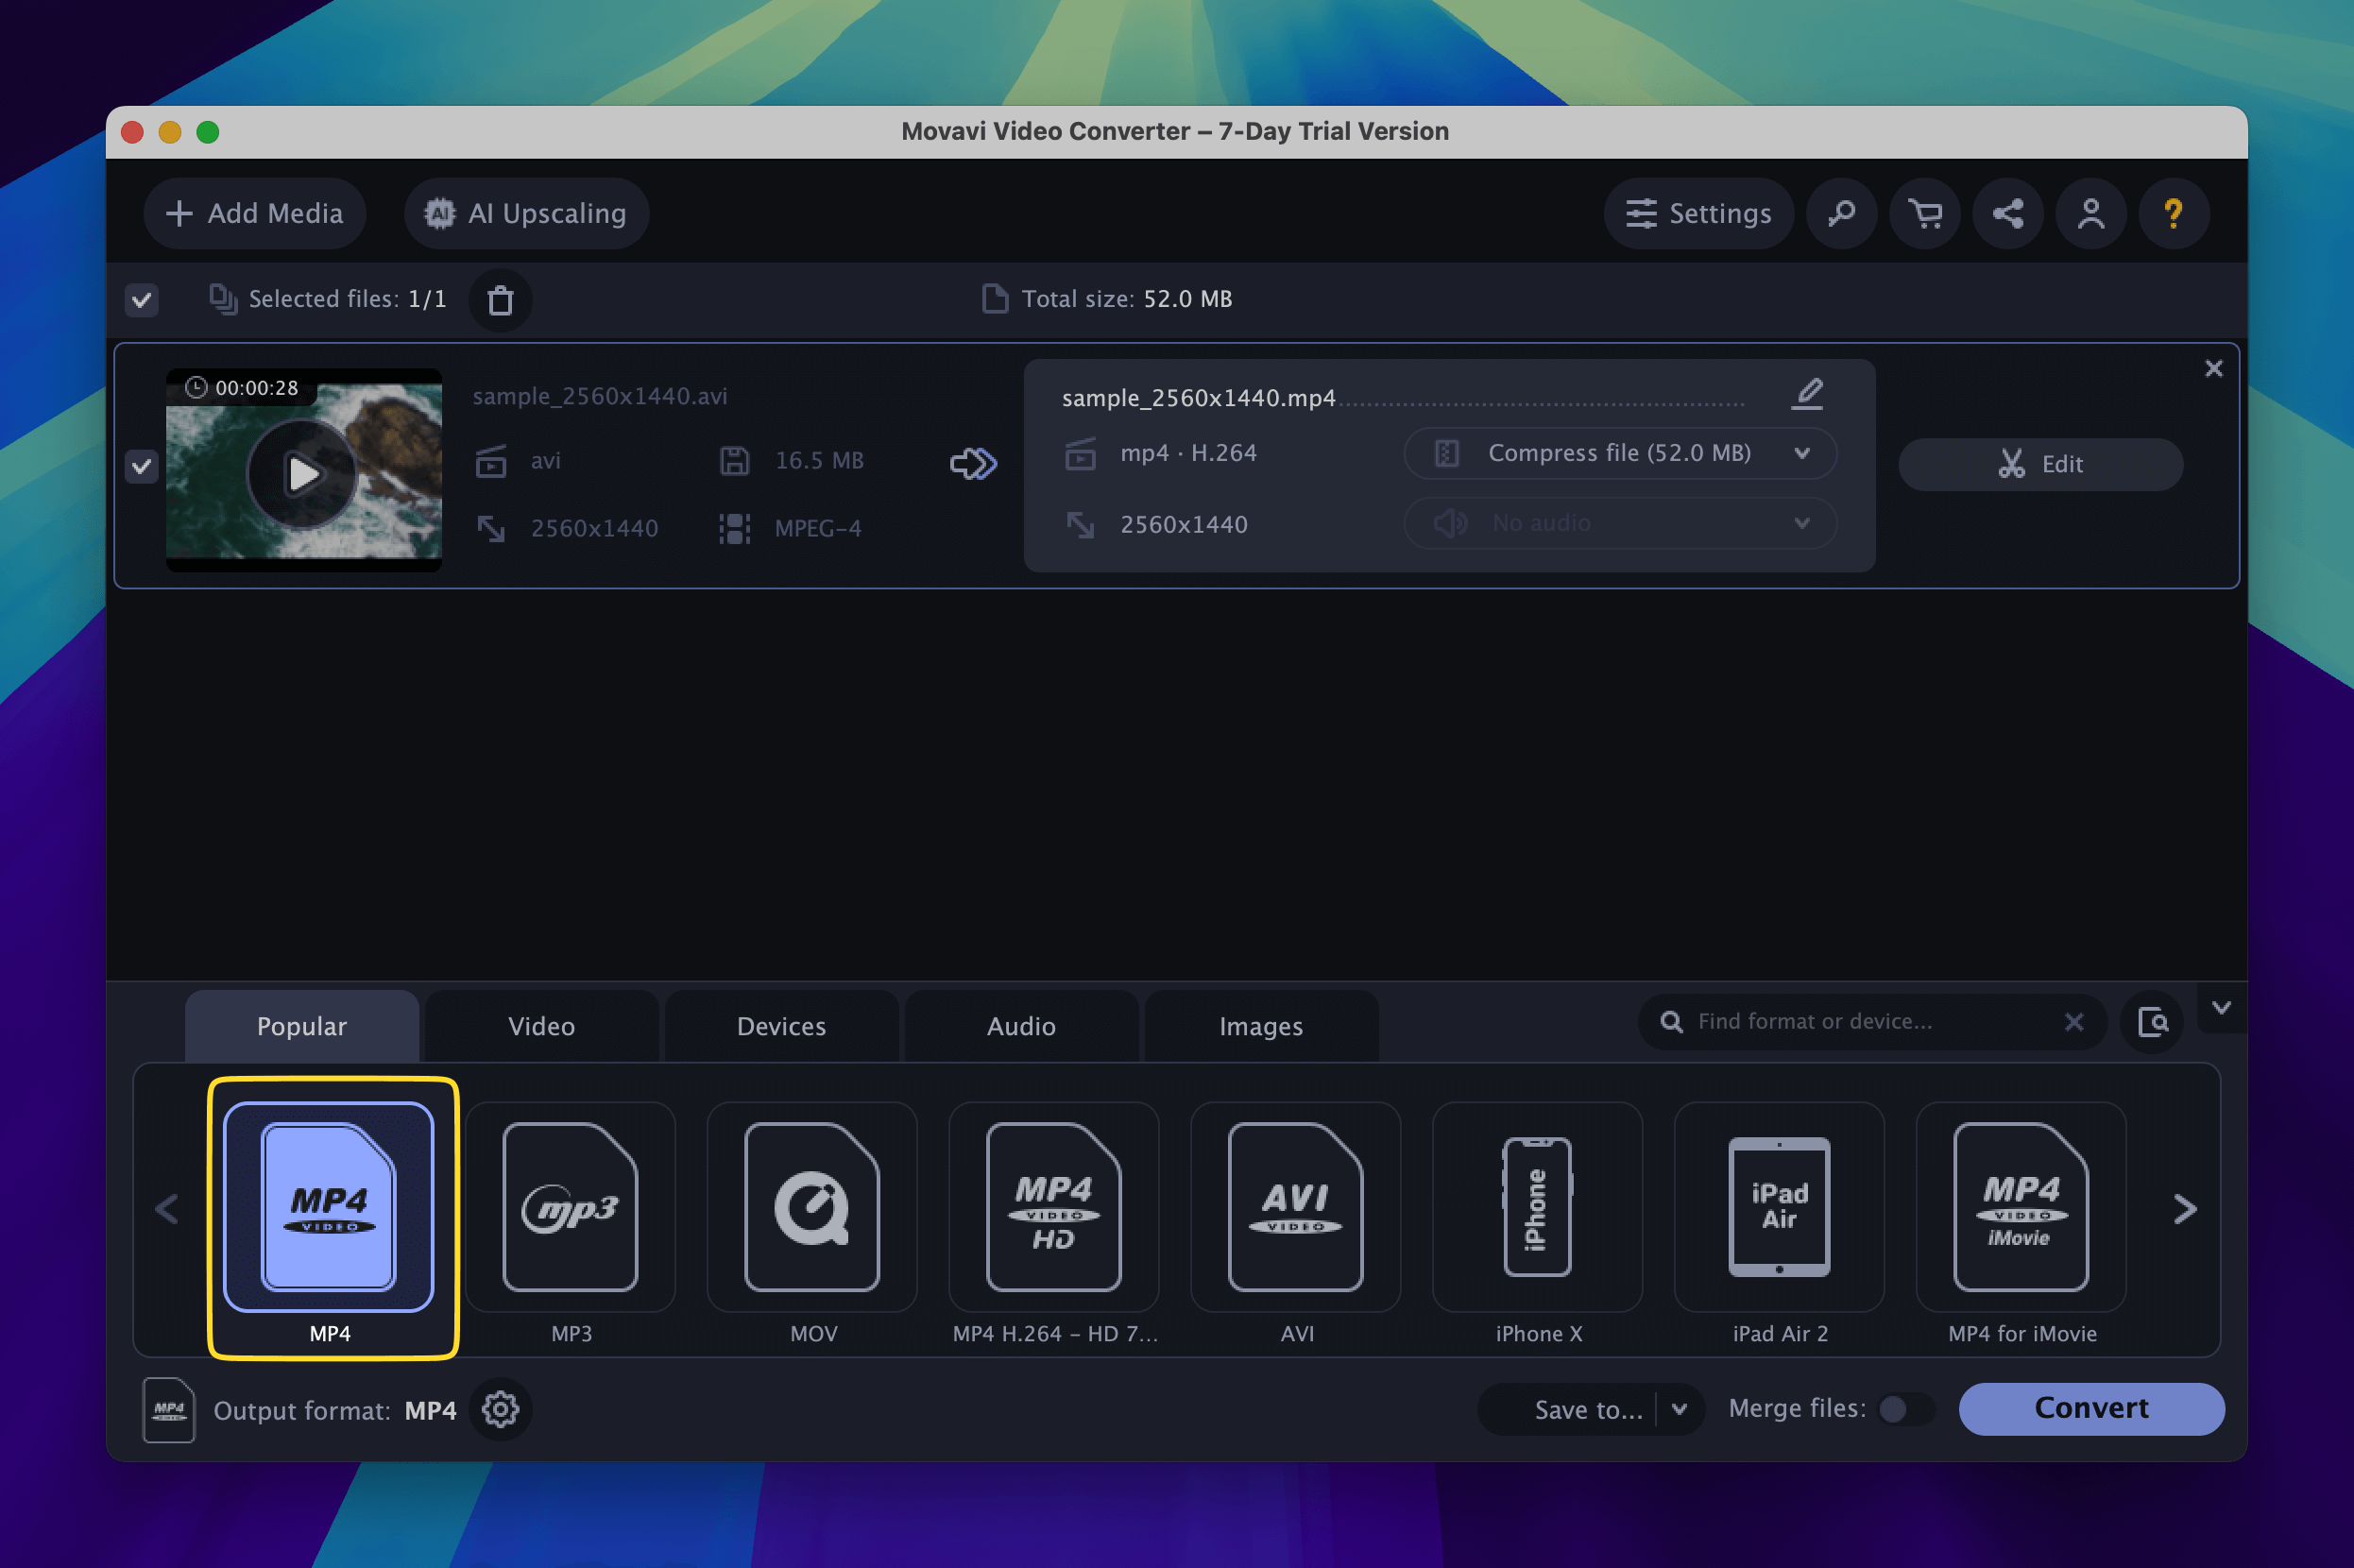
Task: Click the sample_2560x1440.mp4 output filename
Action: click(x=1199, y=398)
